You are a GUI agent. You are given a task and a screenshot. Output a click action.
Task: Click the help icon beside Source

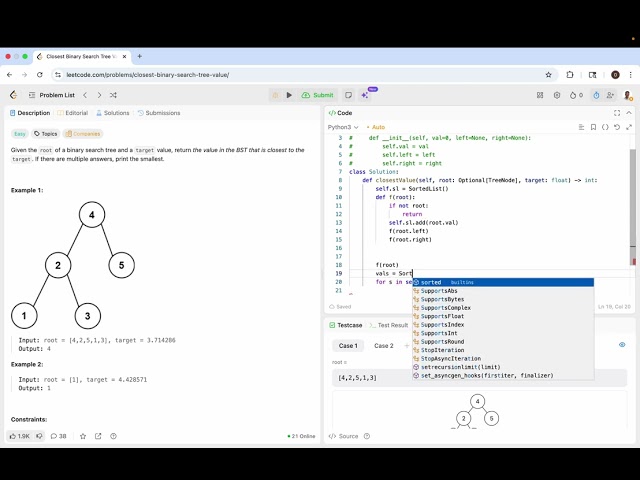[367, 436]
